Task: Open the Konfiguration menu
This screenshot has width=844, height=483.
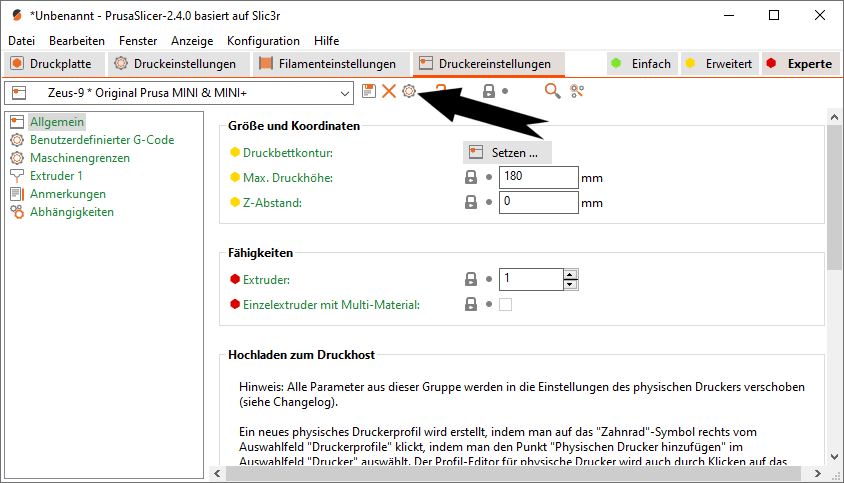Action: tap(263, 40)
